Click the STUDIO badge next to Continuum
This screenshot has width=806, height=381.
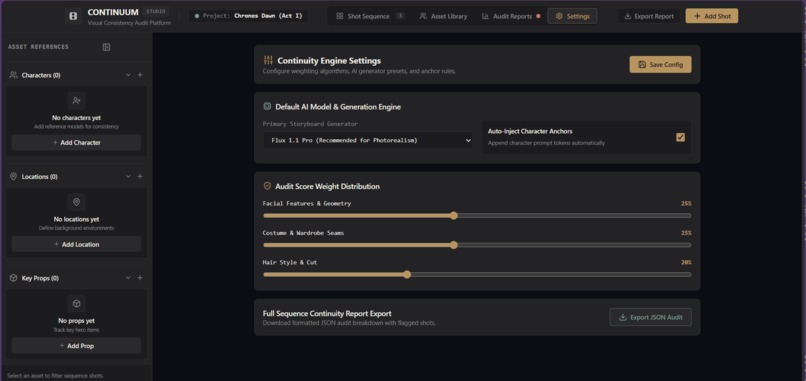pyautogui.click(x=155, y=11)
